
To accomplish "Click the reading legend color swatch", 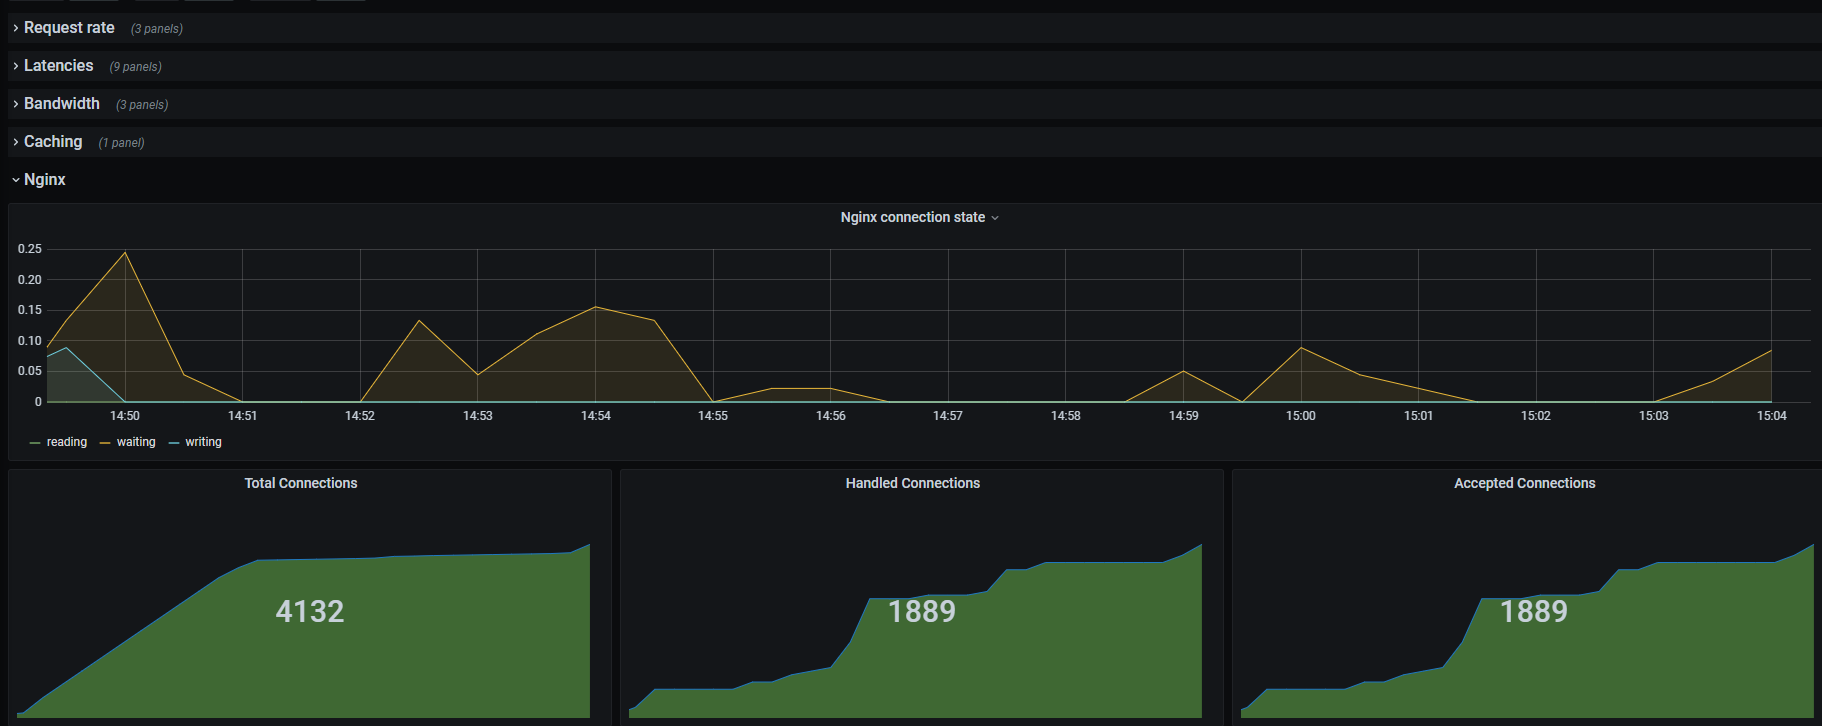I will click(x=36, y=443).
